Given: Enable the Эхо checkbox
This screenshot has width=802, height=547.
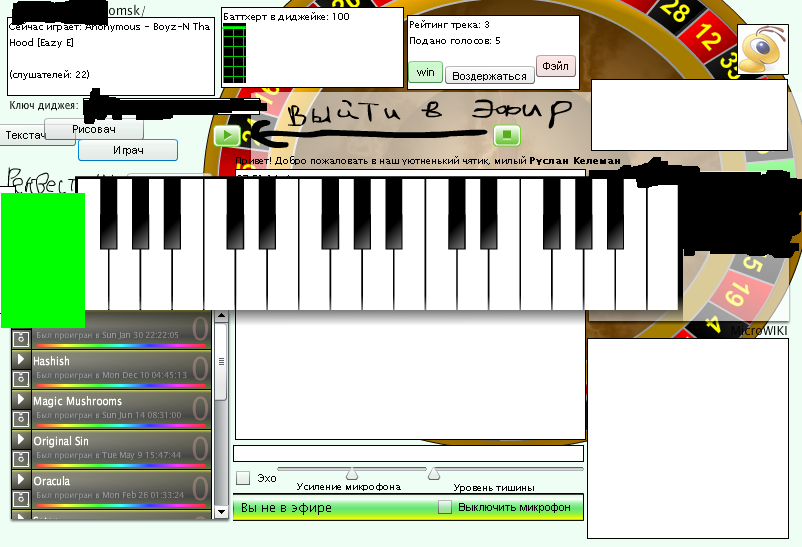Looking at the screenshot, I should (243, 478).
